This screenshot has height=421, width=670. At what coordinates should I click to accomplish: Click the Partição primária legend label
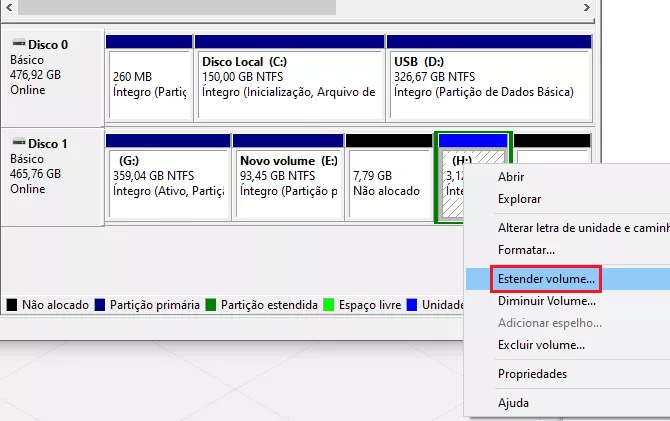[155, 305]
